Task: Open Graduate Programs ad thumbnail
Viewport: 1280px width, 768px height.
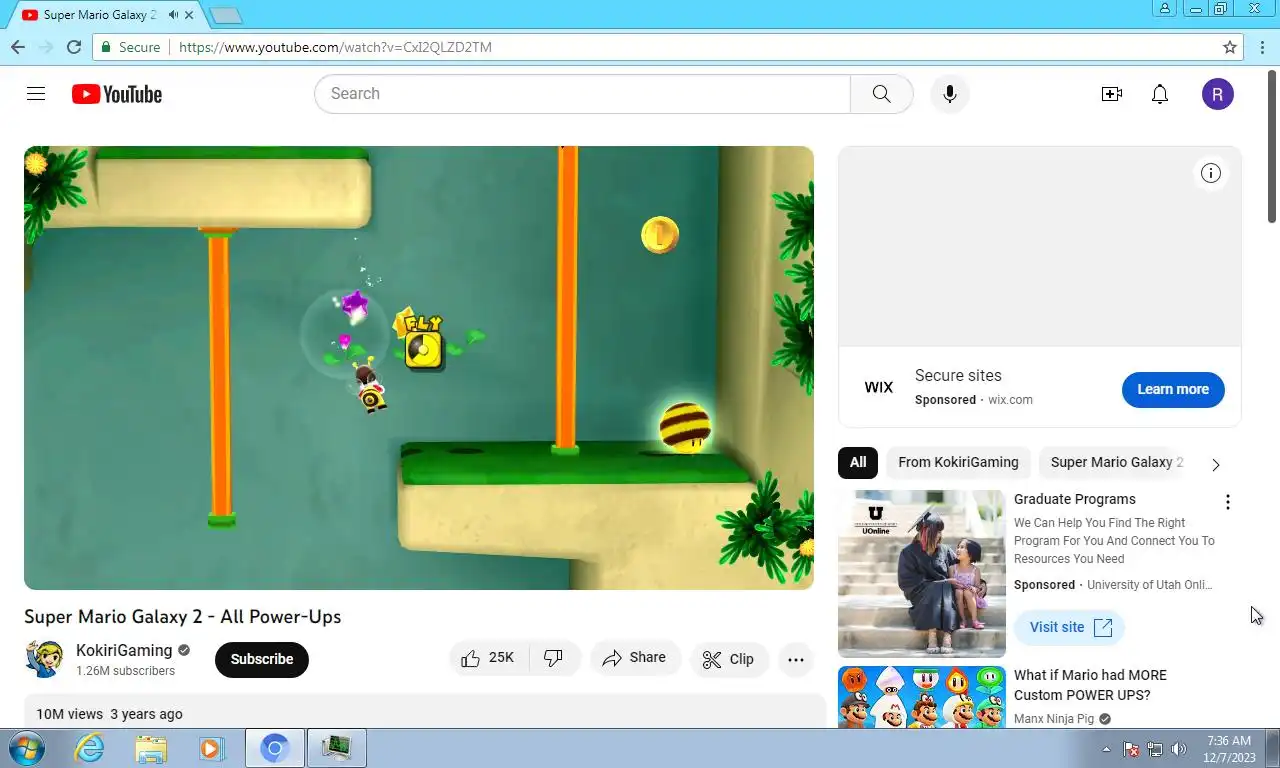Action: tap(922, 574)
